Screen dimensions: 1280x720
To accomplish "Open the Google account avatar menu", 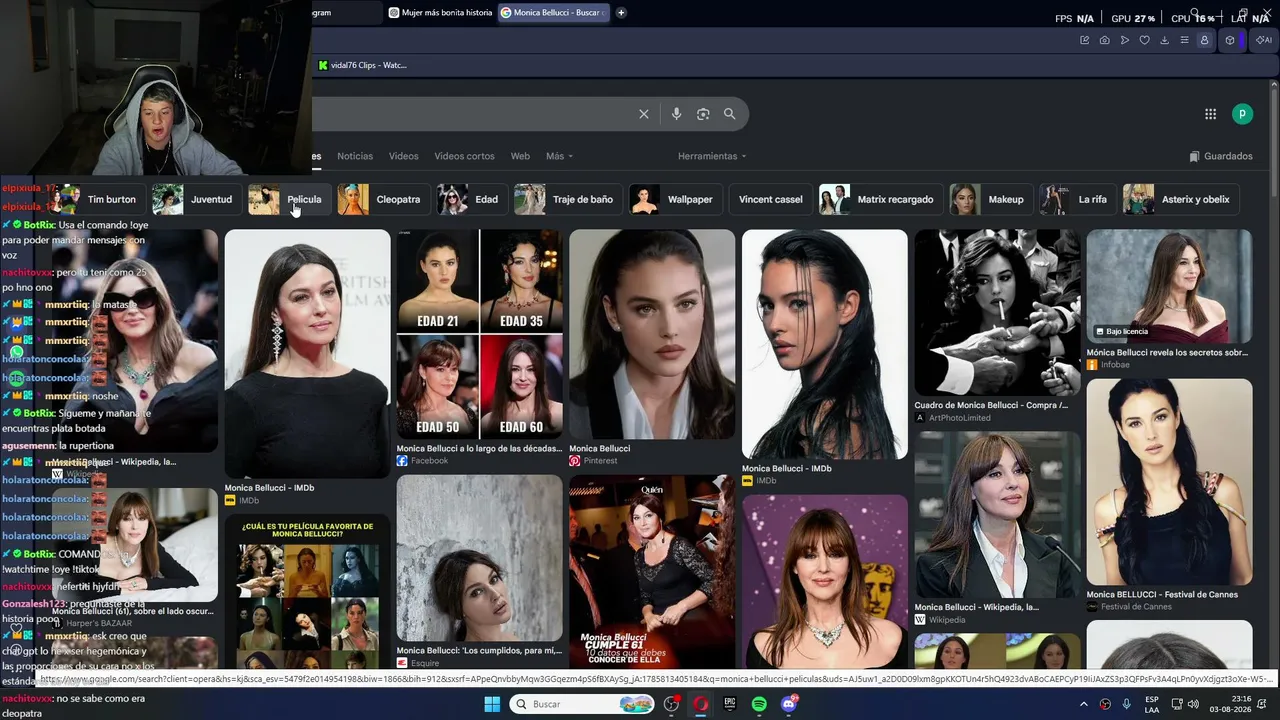I will click(x=1242, y=114).
